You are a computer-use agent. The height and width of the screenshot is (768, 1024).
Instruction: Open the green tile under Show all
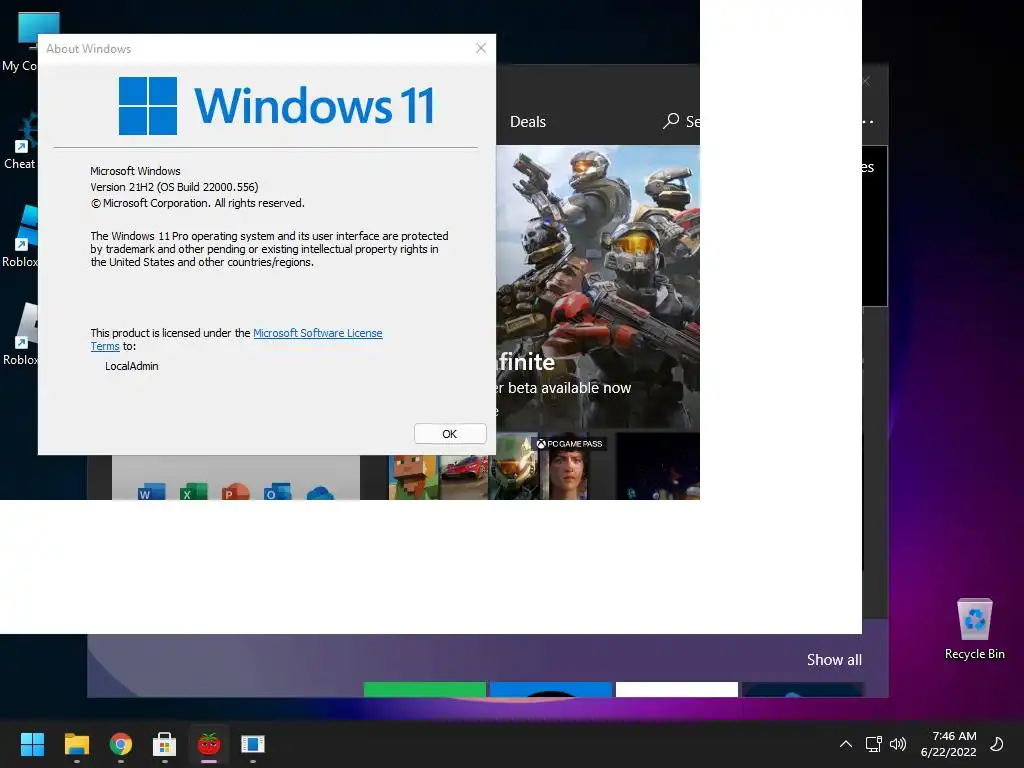424,689
